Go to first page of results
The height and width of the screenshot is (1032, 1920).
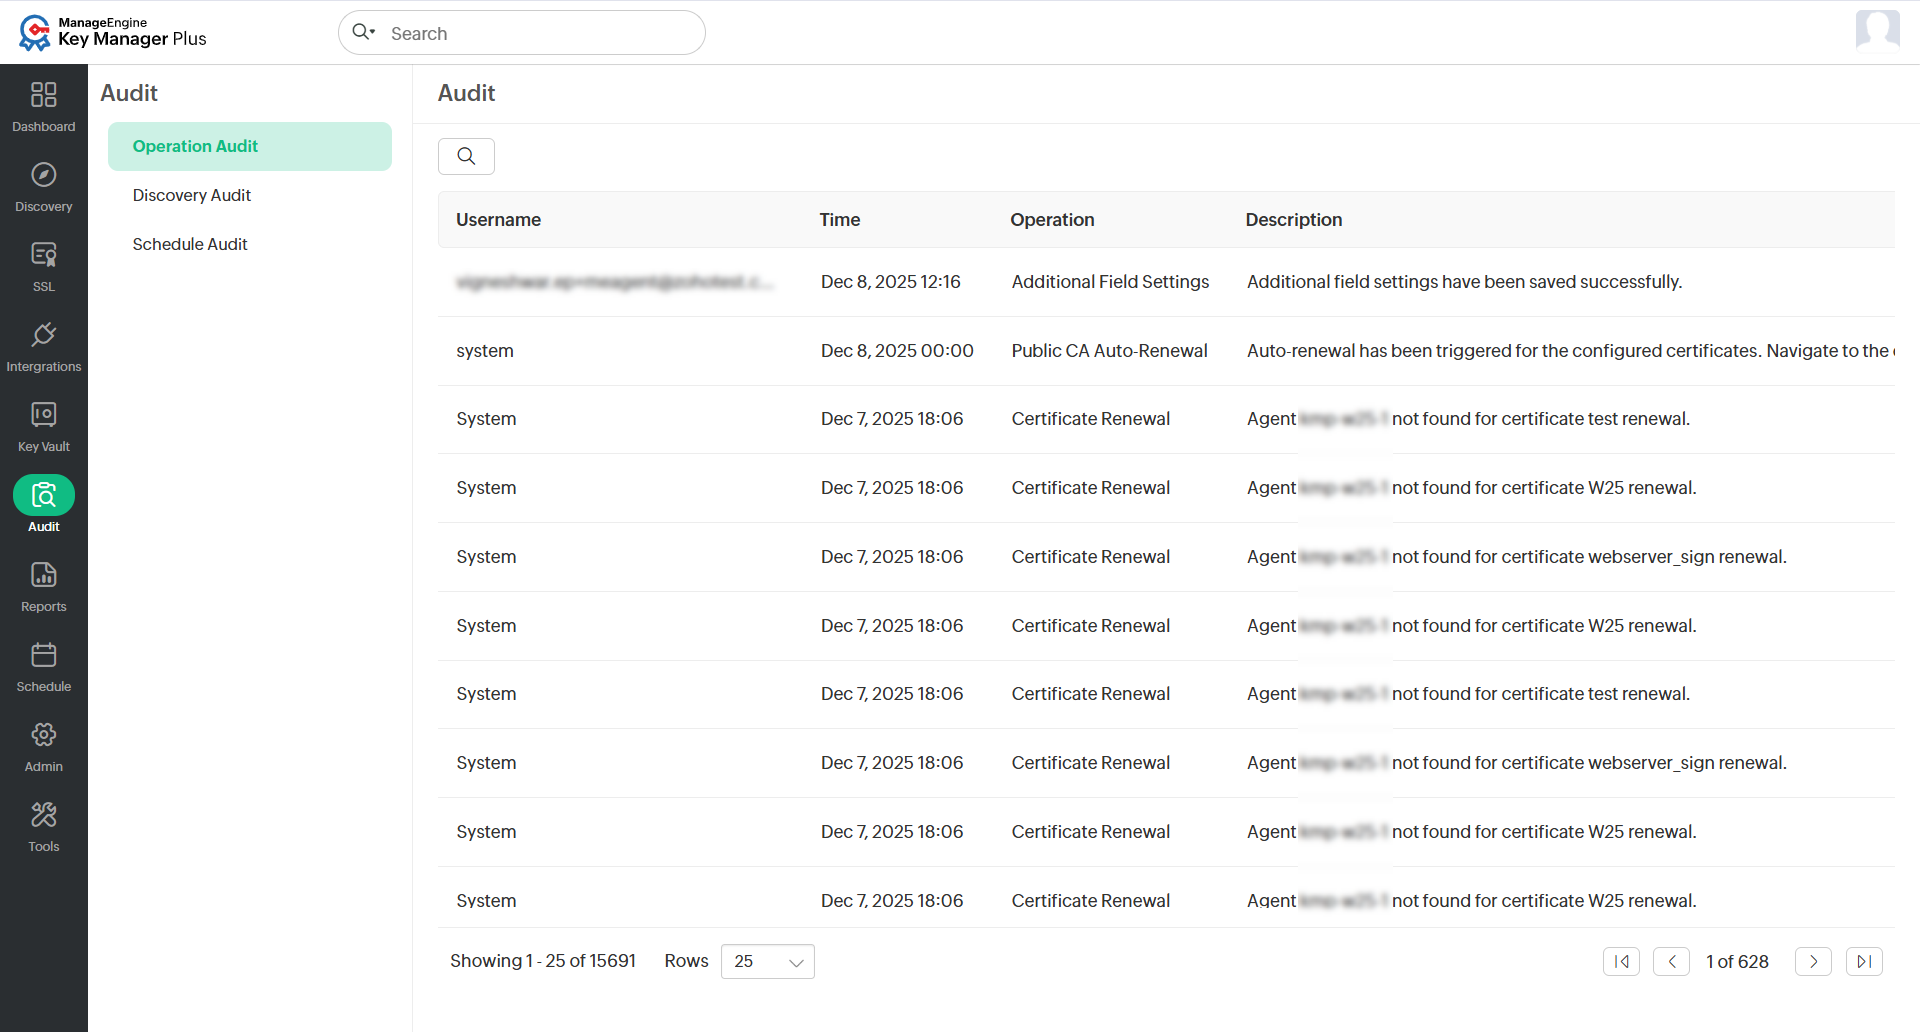tap(1621, 961)
